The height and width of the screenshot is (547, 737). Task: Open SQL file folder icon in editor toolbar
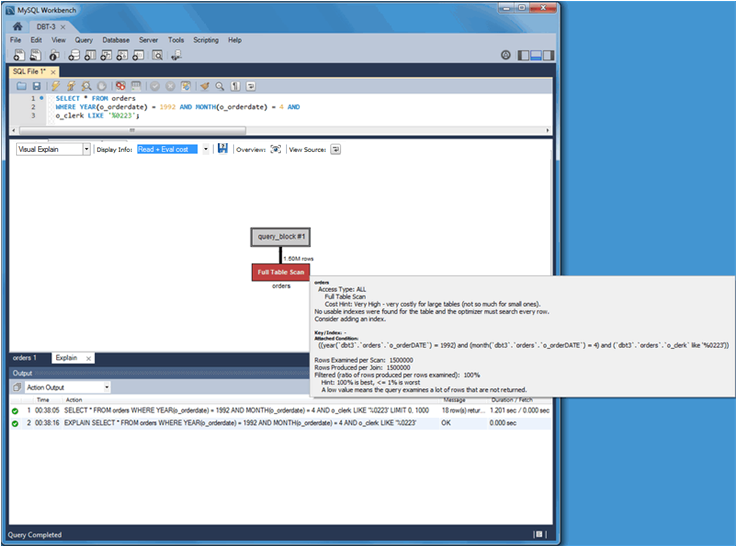22,86
